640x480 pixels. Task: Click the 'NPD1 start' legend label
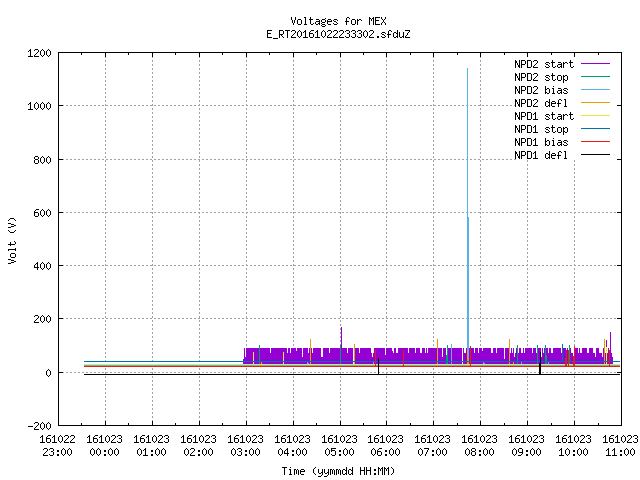tap(544, 116)
